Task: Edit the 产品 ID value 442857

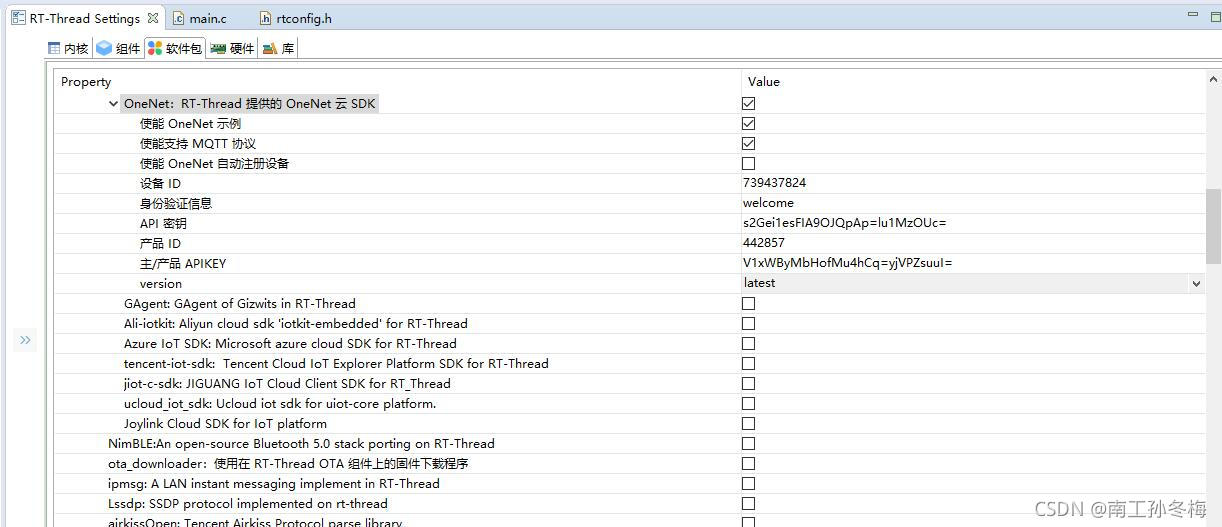Action: tap(972, 243)
